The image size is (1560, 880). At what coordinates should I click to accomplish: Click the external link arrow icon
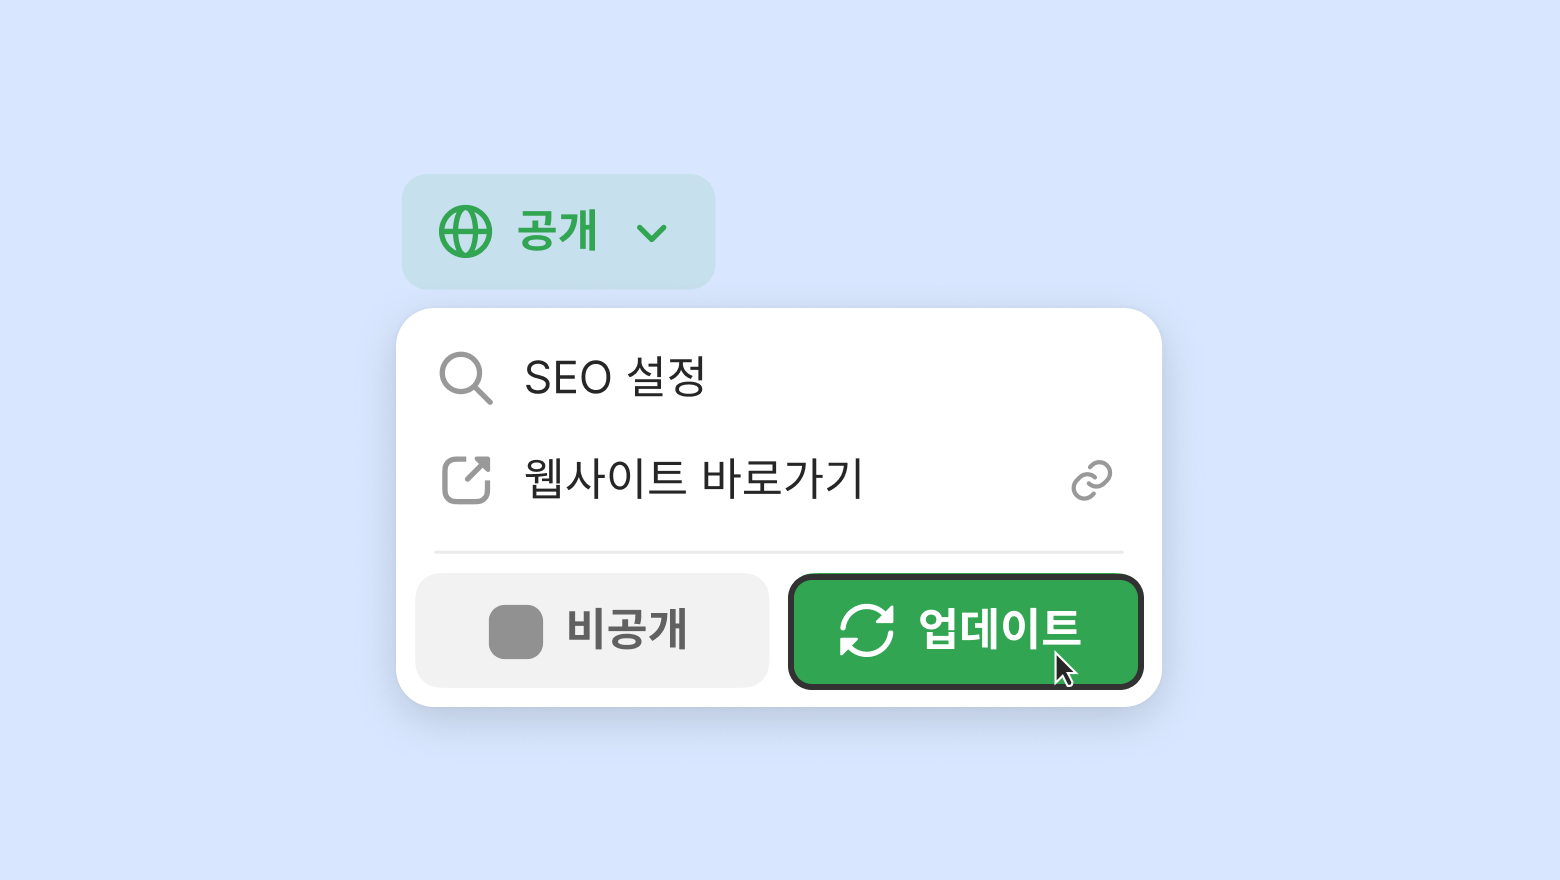click(466, 480)
